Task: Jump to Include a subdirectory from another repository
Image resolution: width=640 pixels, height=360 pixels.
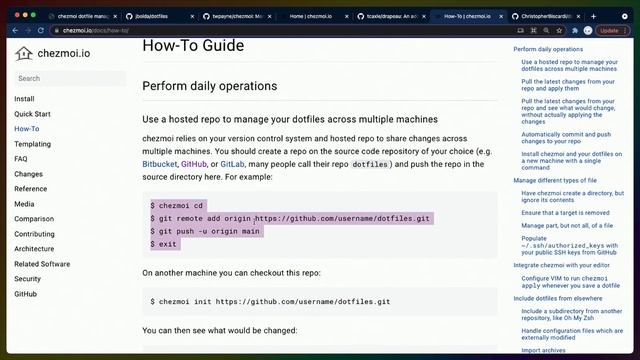Action: tap(572, 314)
